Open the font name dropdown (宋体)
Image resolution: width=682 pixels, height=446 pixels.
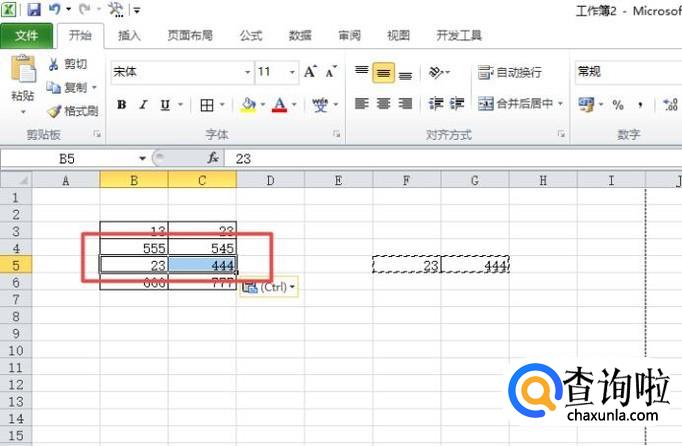pos(247,72)
